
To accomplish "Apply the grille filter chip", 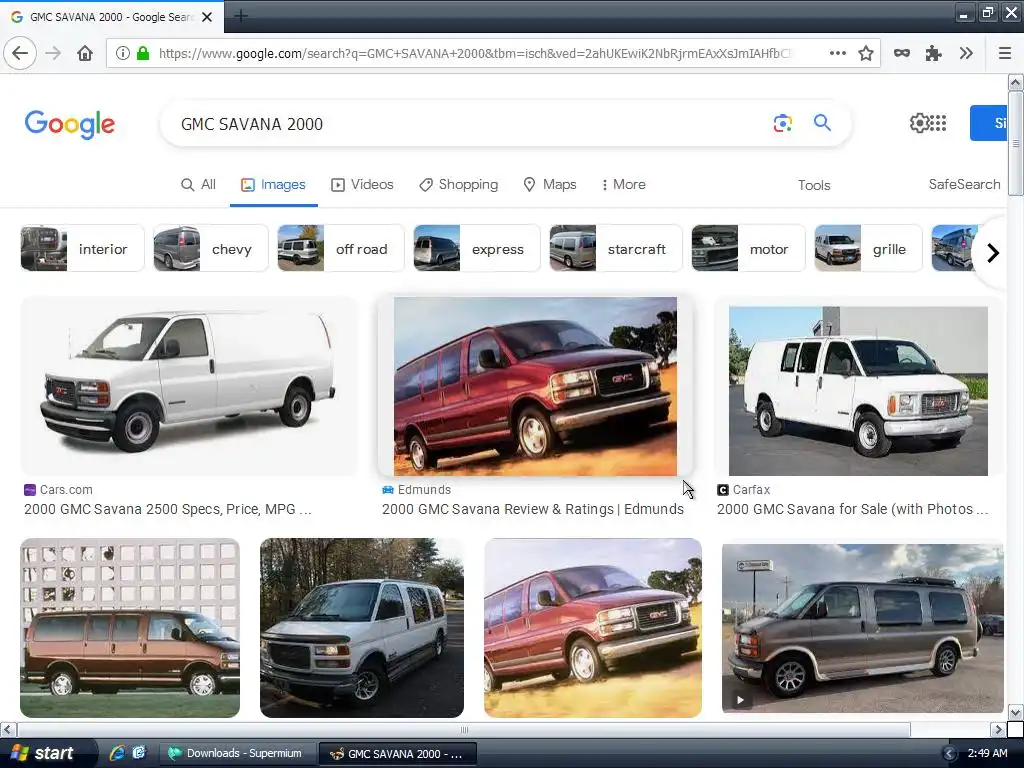I will [x=868, y=248].
